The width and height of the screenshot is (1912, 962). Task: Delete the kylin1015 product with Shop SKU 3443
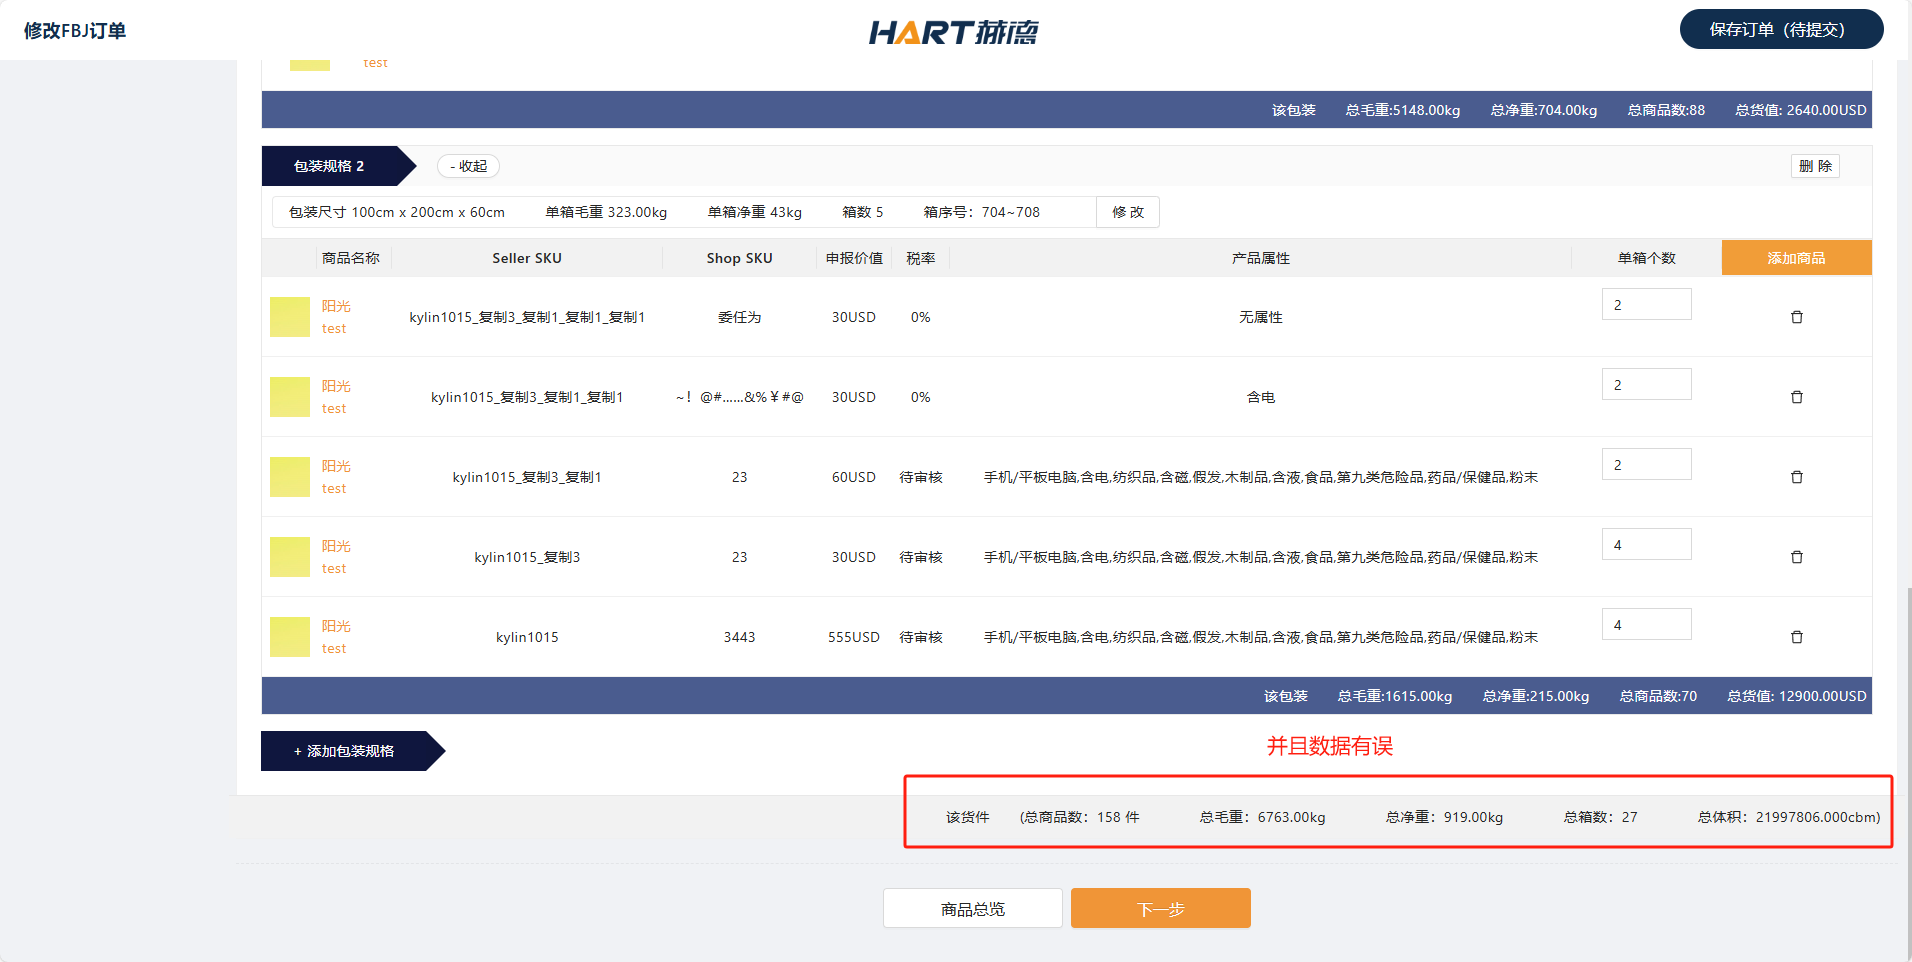pos(1796,637)
